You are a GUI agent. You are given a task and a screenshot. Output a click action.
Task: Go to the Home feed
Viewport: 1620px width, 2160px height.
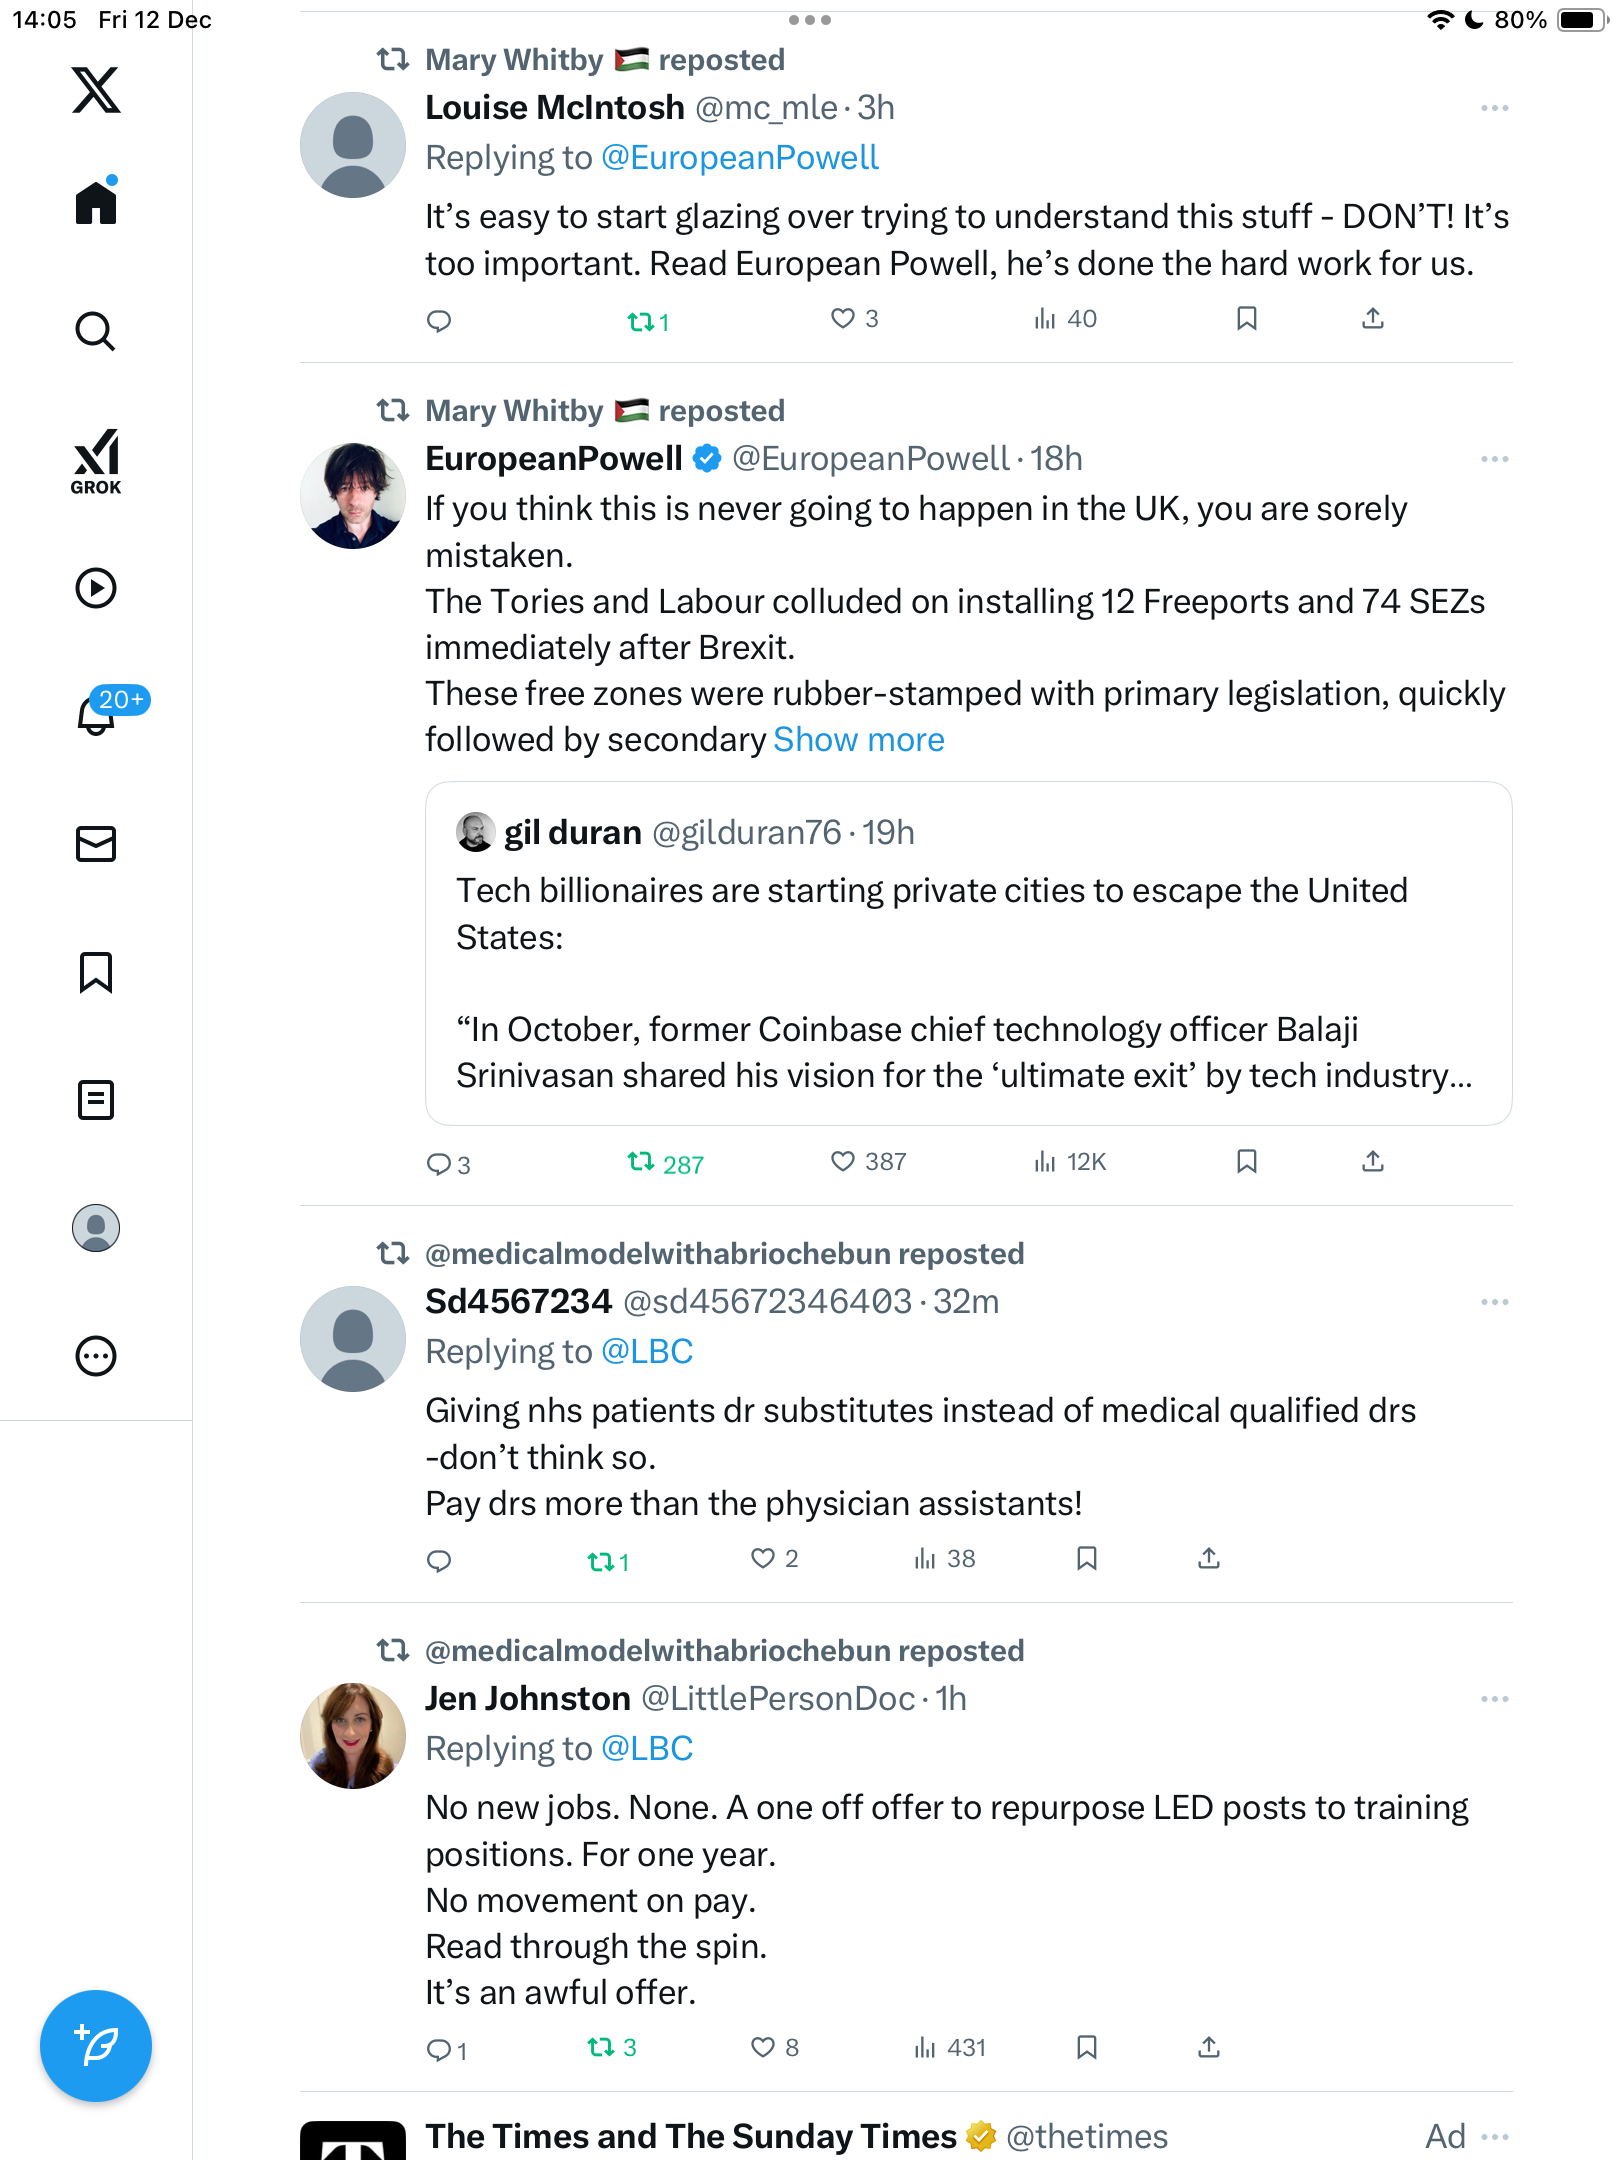click(x=96, y=203)
